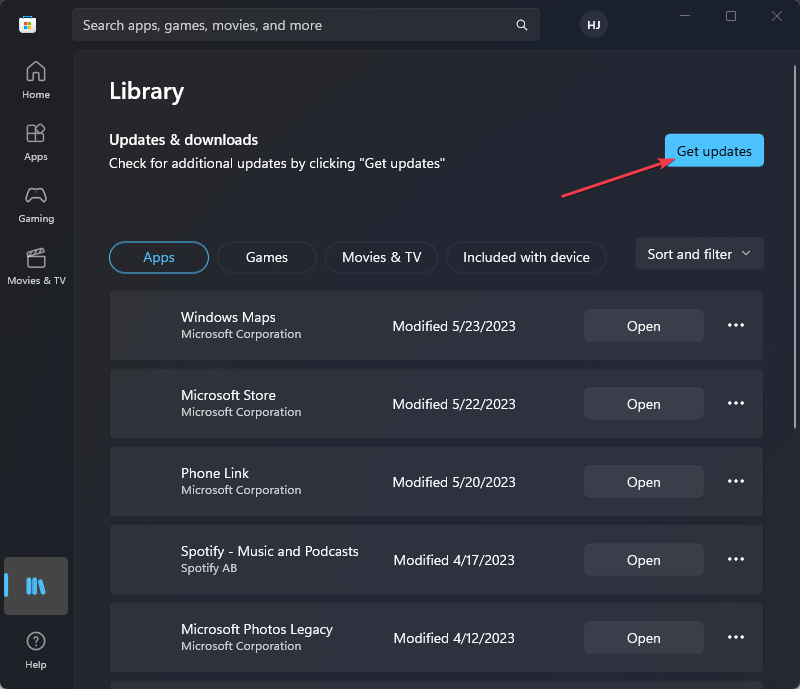
Task: Click Microsoft Photos Legacy title text
Action: click(x=257, y=629)
